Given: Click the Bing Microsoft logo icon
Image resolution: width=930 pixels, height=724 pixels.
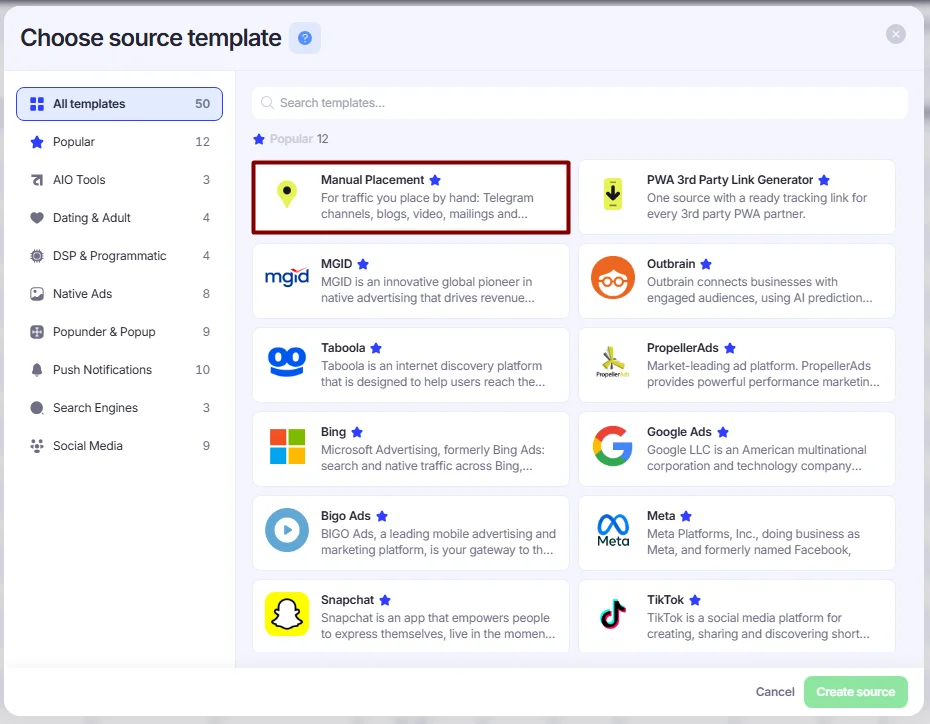Looking at the screenshot, I should point(288,446).
